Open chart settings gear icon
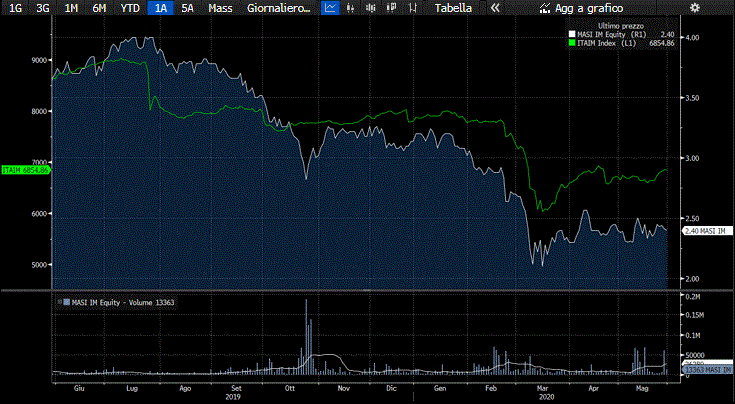This screenshot has height=404, width=735. (x=695, y=7)
